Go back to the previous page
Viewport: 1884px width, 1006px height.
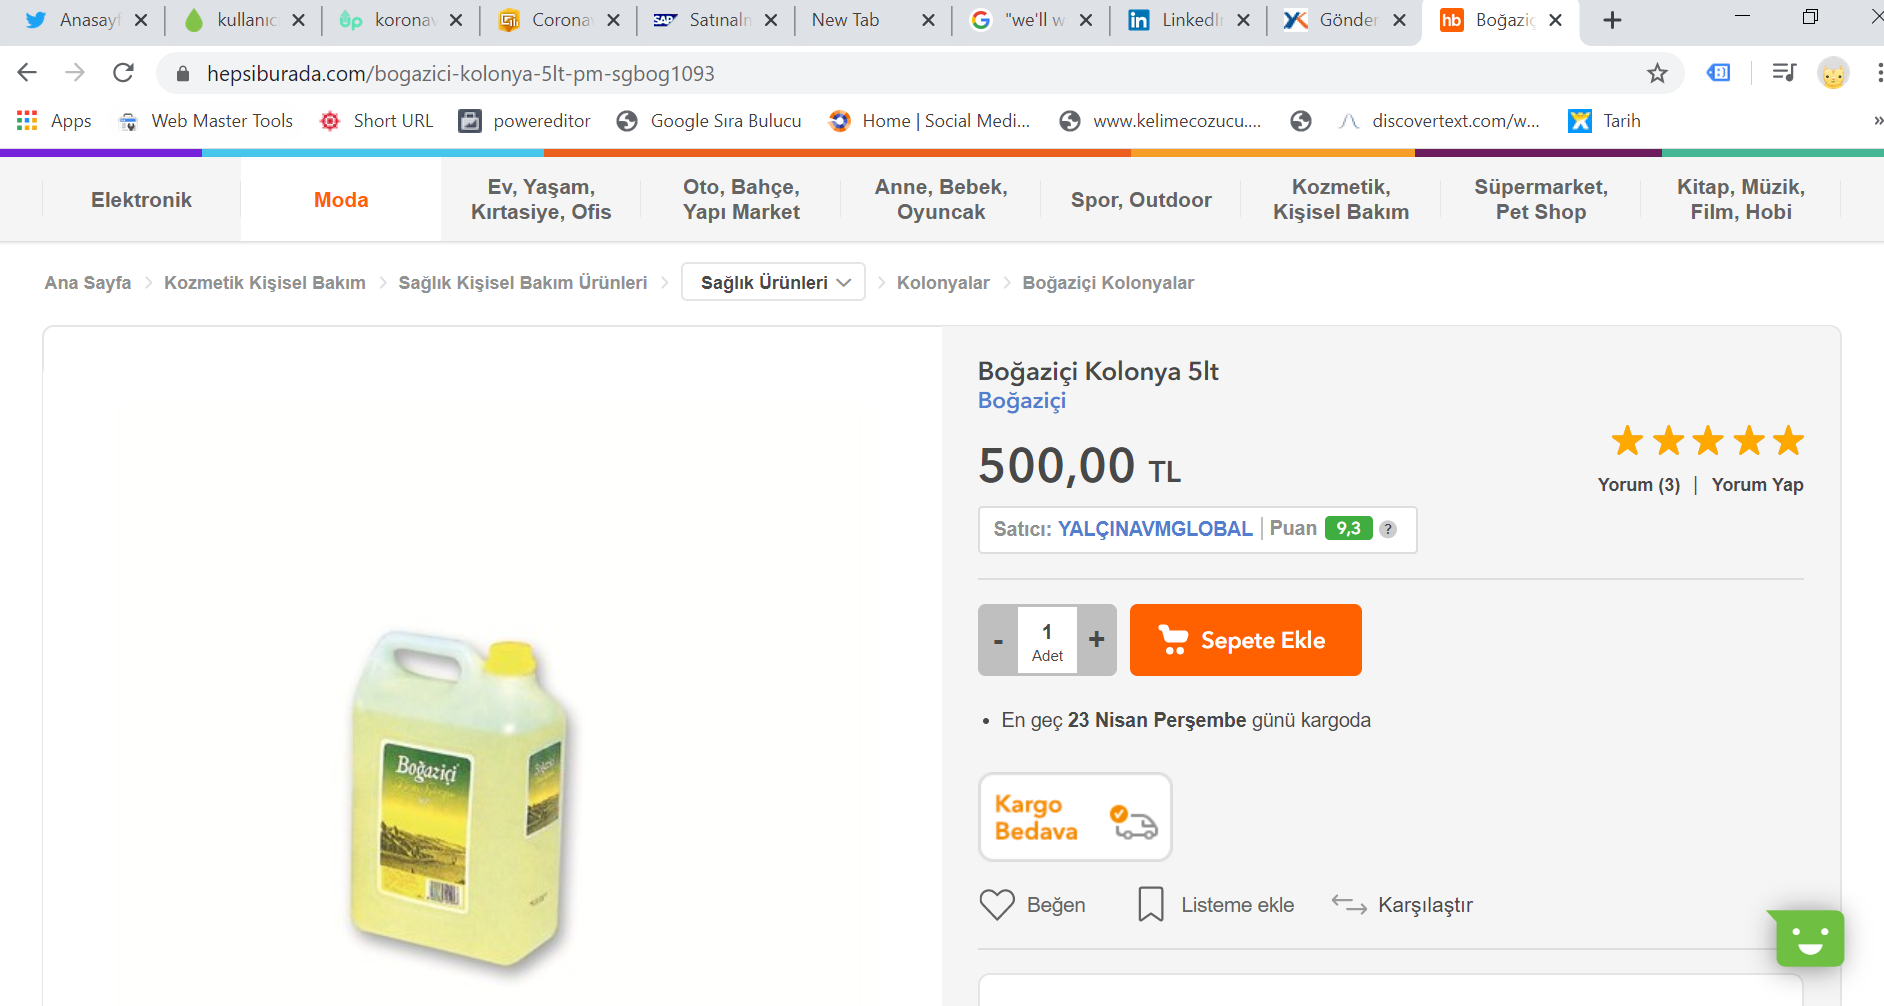27,73
